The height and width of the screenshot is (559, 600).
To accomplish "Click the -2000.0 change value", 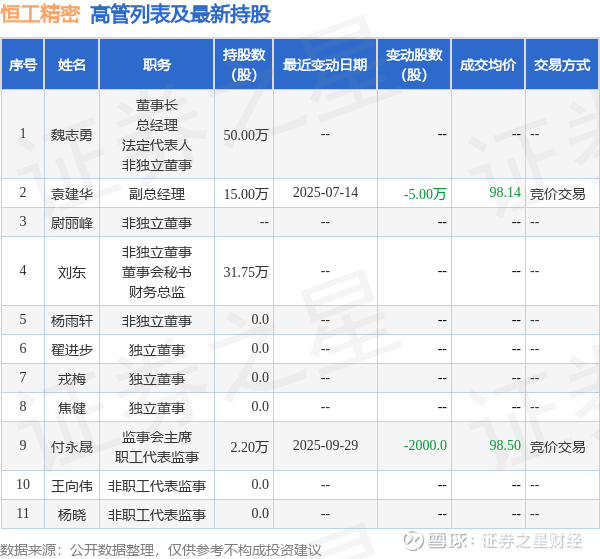I will (425, 445).
